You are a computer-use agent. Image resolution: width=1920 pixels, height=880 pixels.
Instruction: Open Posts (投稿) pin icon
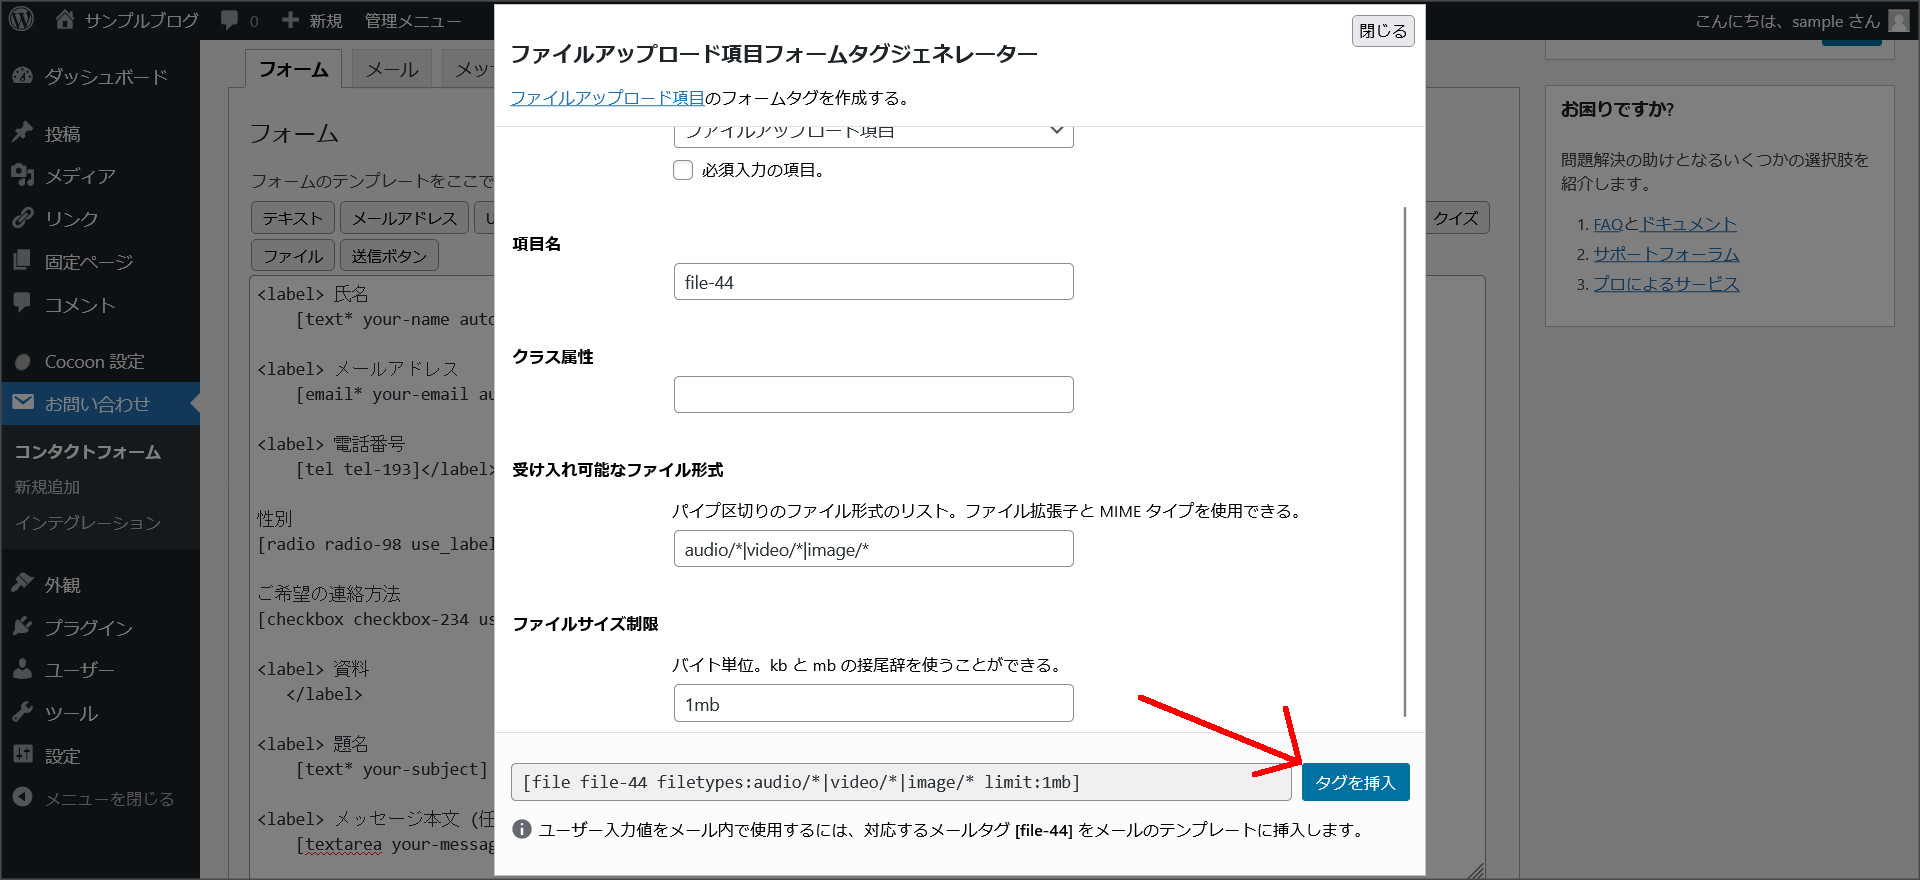point(23,133)
